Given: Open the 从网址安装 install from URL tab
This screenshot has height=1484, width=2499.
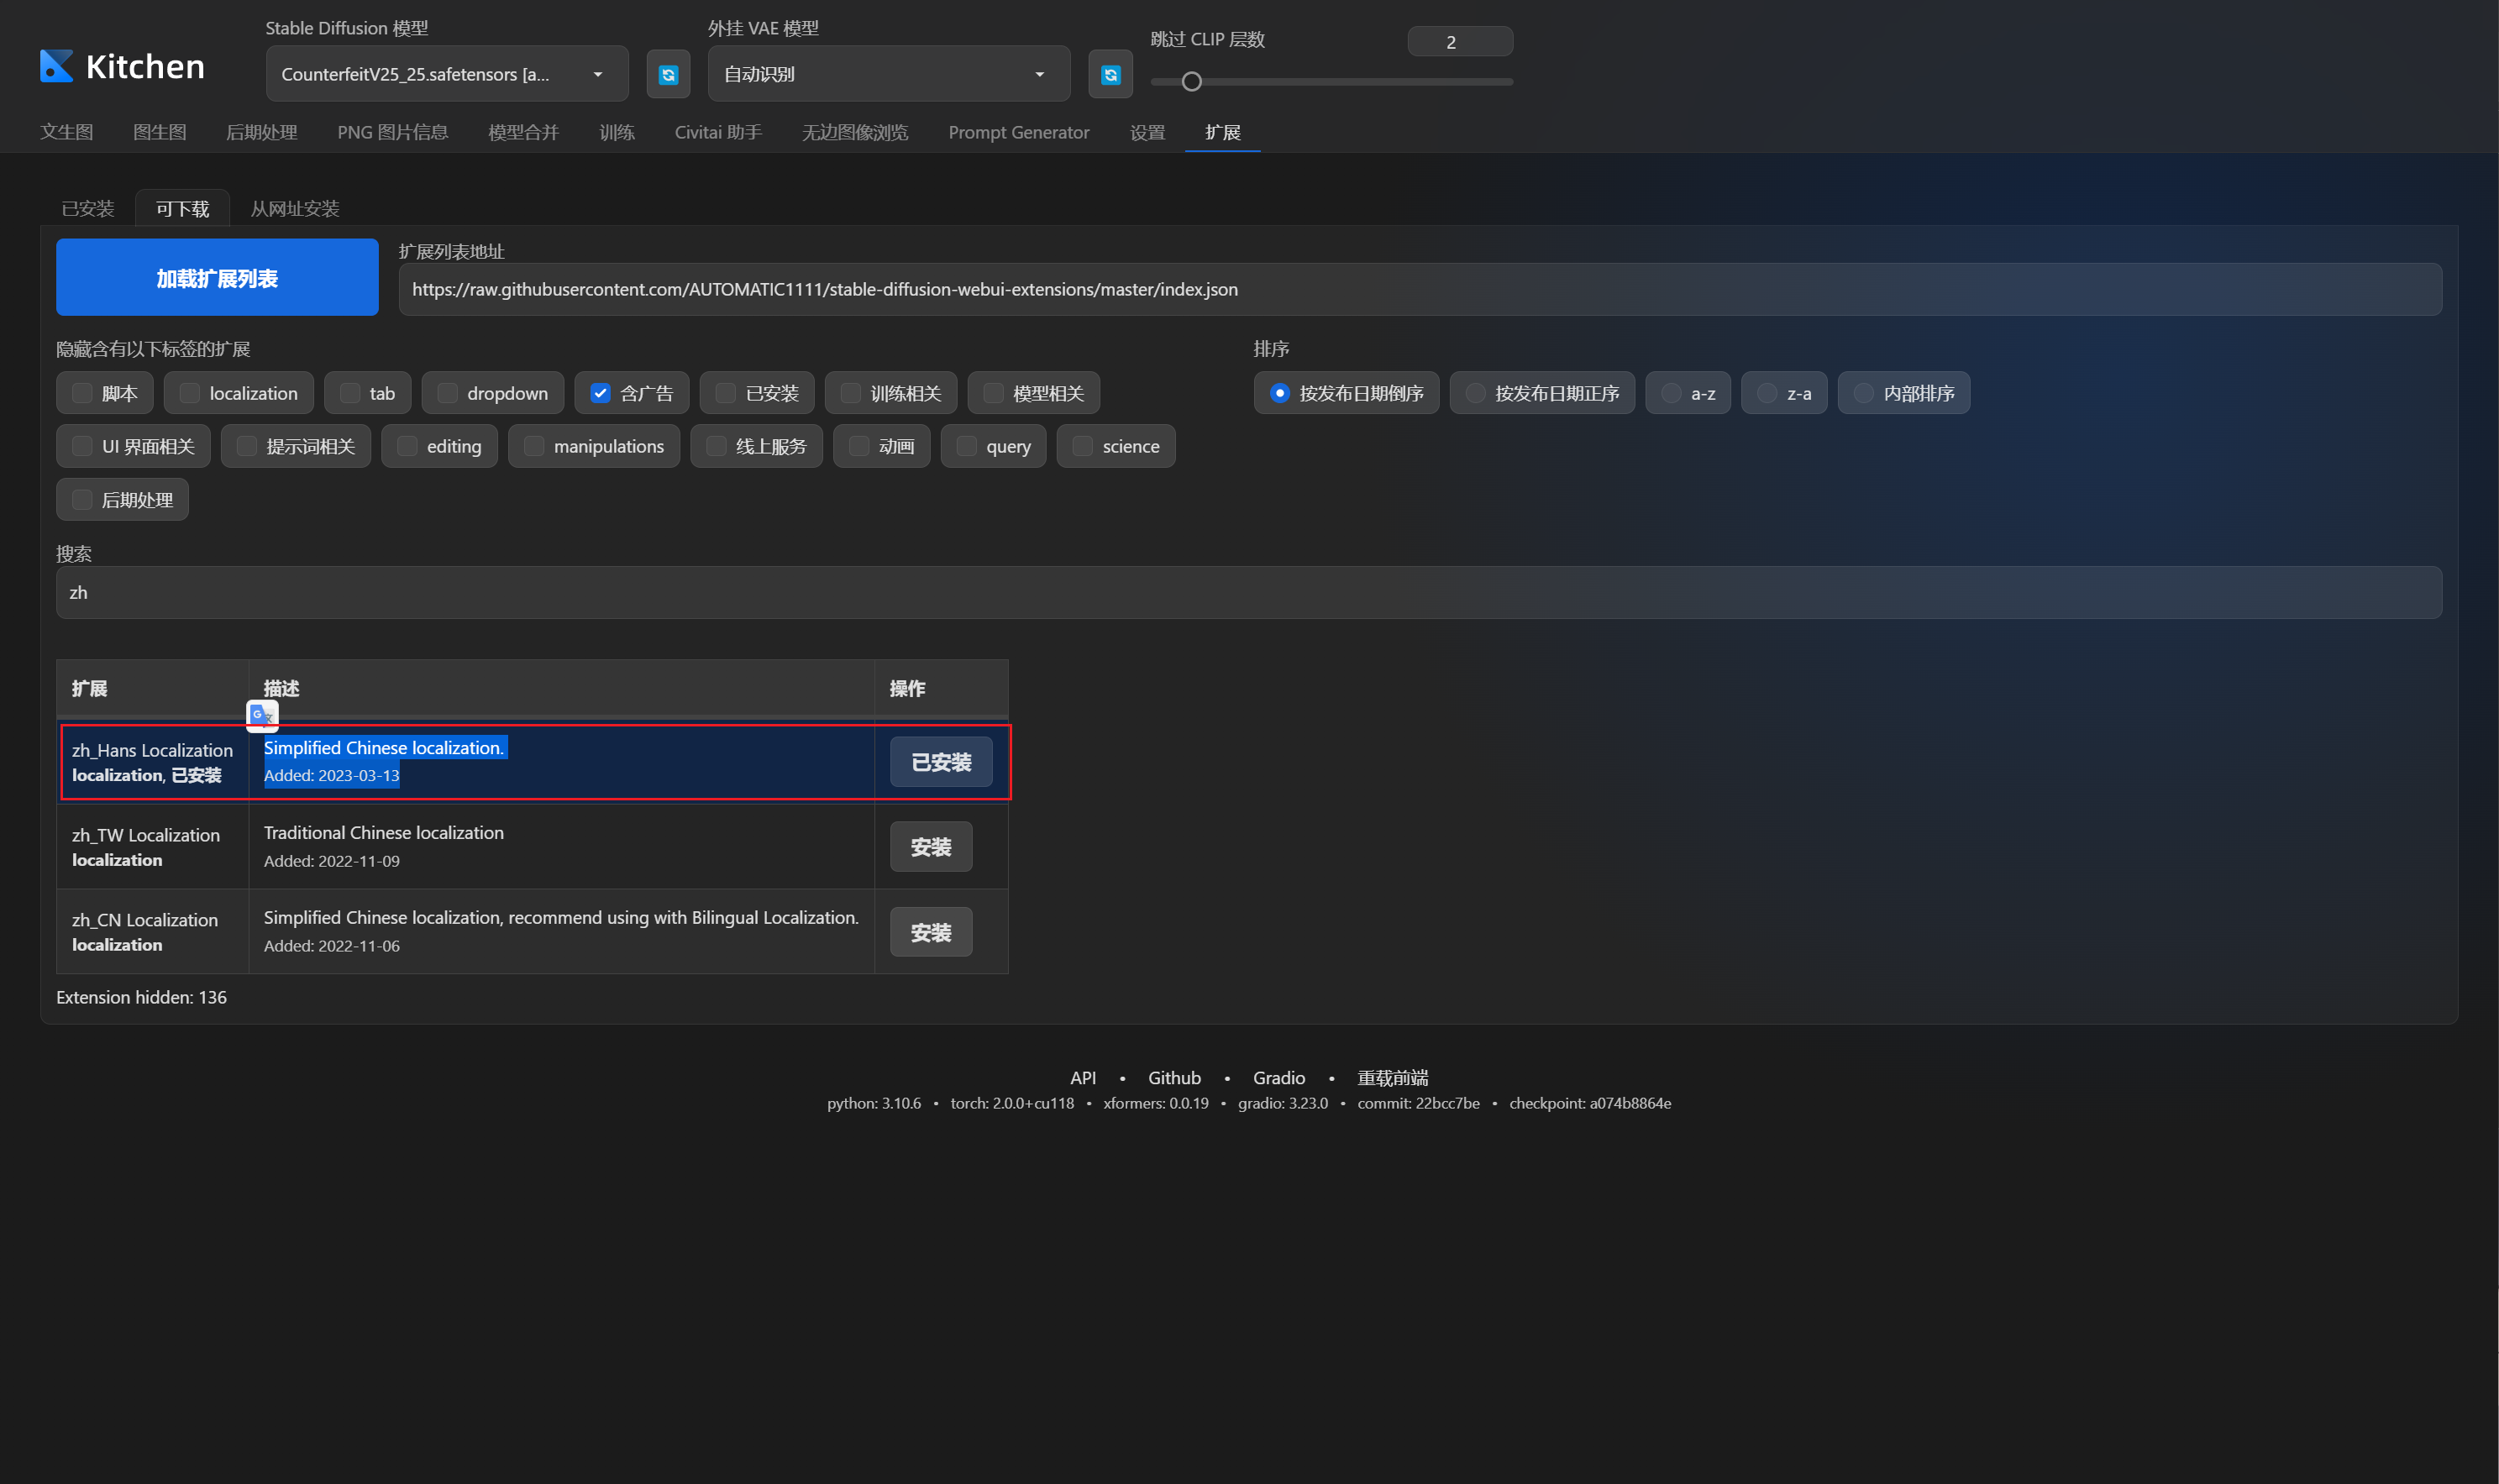Looking at the screenshot, I should tap(294, 209).
